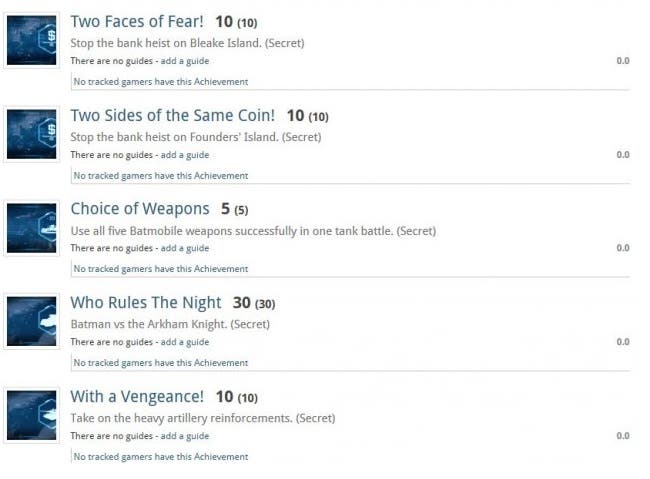Open the Who Rules The Night achievement icon
The height and width of the screenshot is (479, 650).
32,321
